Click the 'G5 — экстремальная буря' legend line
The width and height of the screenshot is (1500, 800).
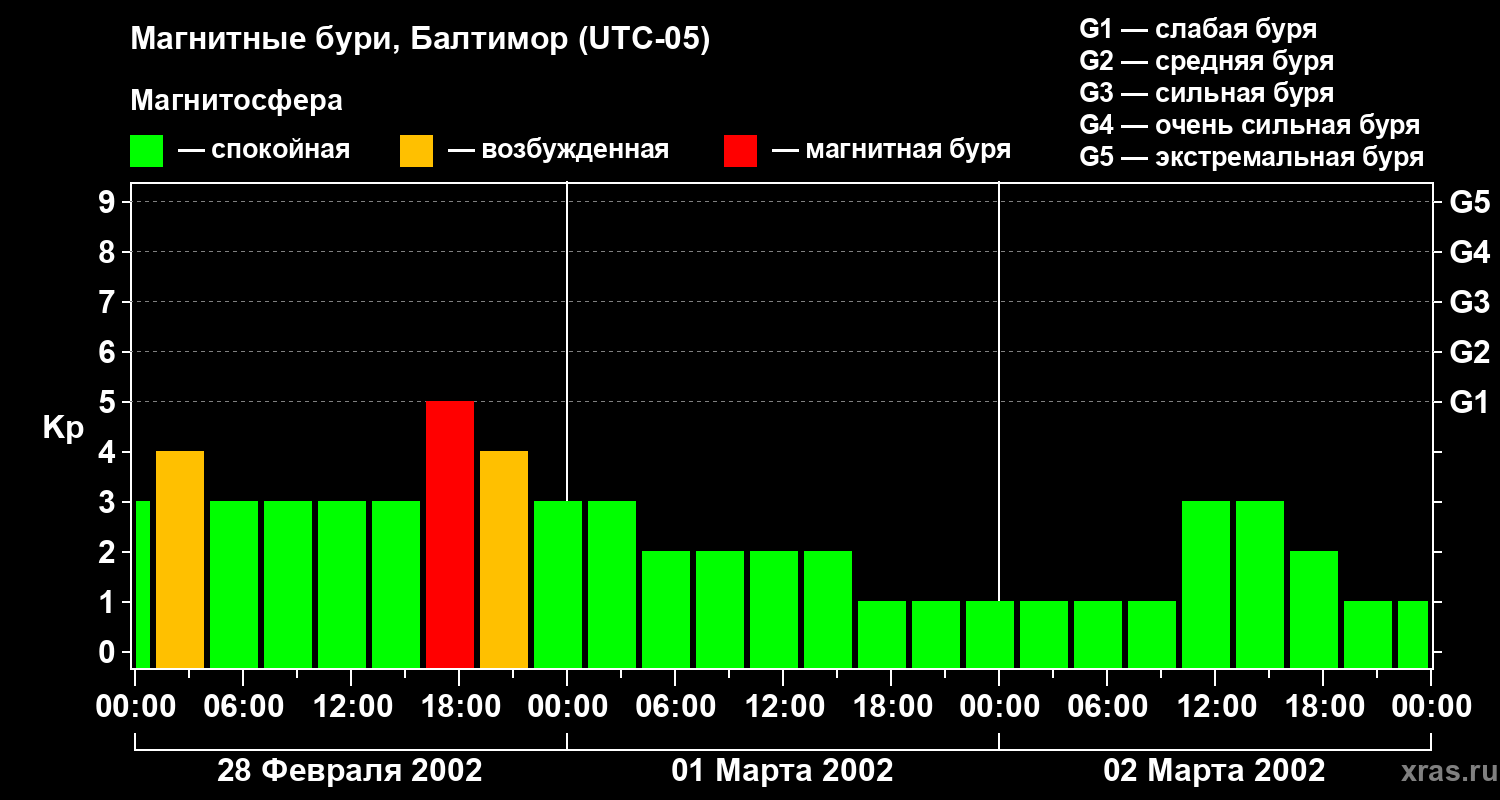tap(1251, 157)
